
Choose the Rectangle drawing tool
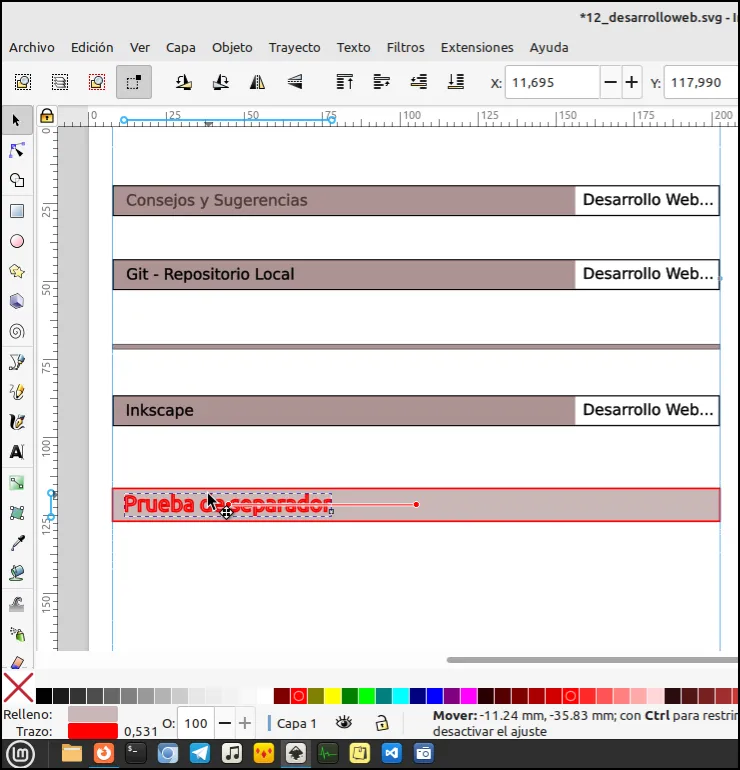coord(17,211)
